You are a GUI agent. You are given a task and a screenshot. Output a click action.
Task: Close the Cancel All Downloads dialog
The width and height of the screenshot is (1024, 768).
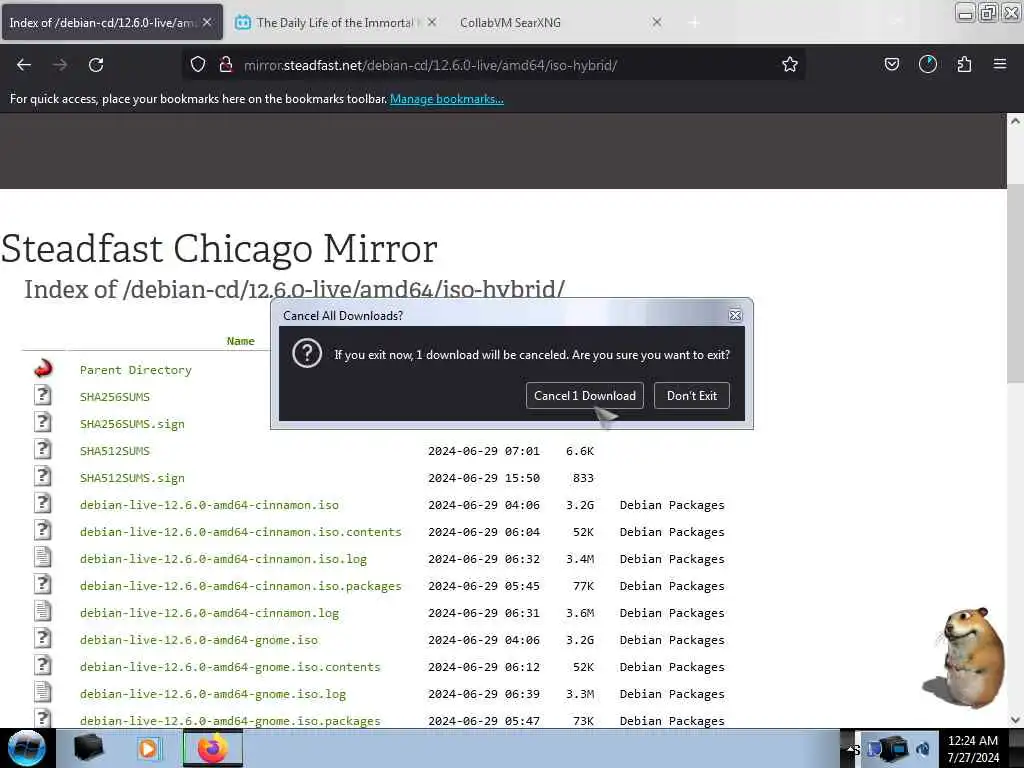(x=735, y=315)
